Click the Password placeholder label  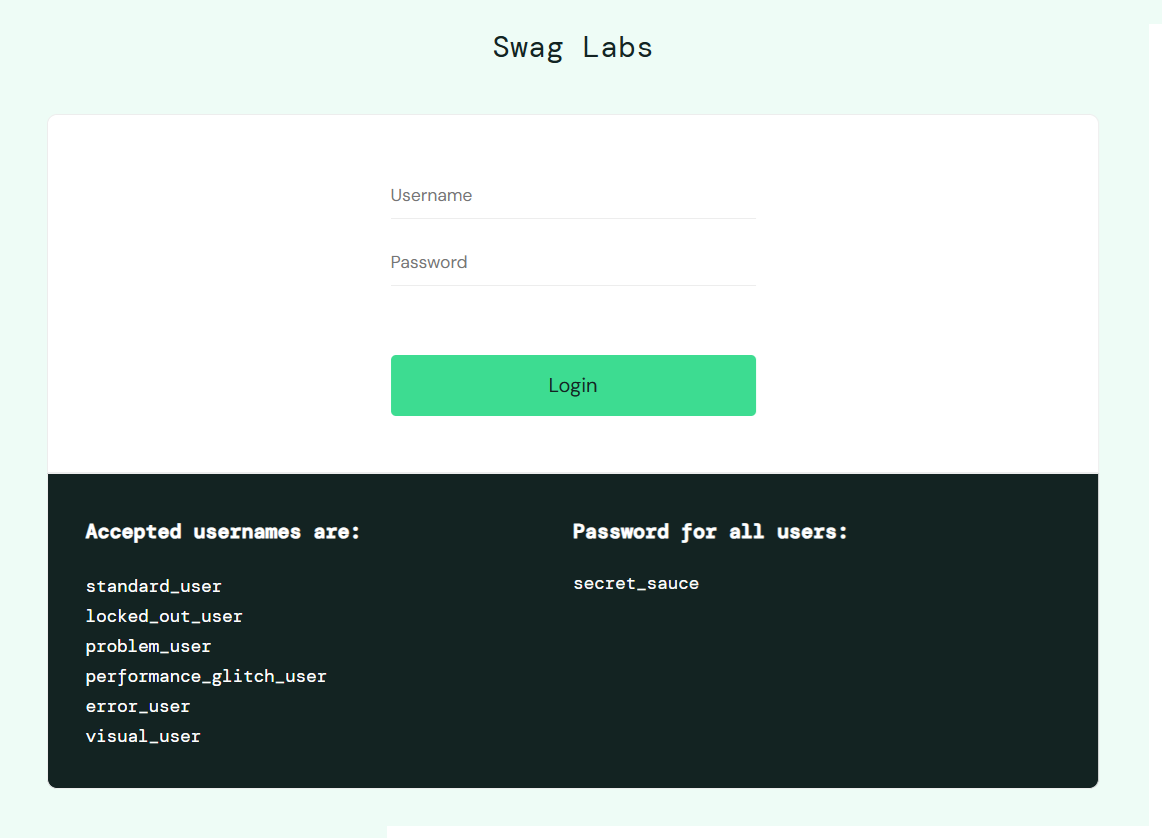tap(428, 262)
